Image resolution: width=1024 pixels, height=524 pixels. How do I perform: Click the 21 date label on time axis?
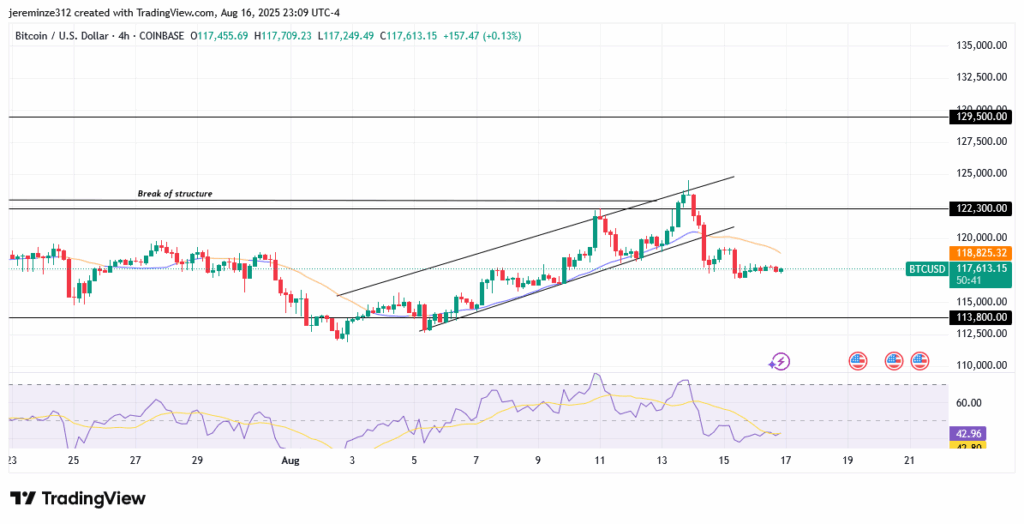click(x=910, y=461)
